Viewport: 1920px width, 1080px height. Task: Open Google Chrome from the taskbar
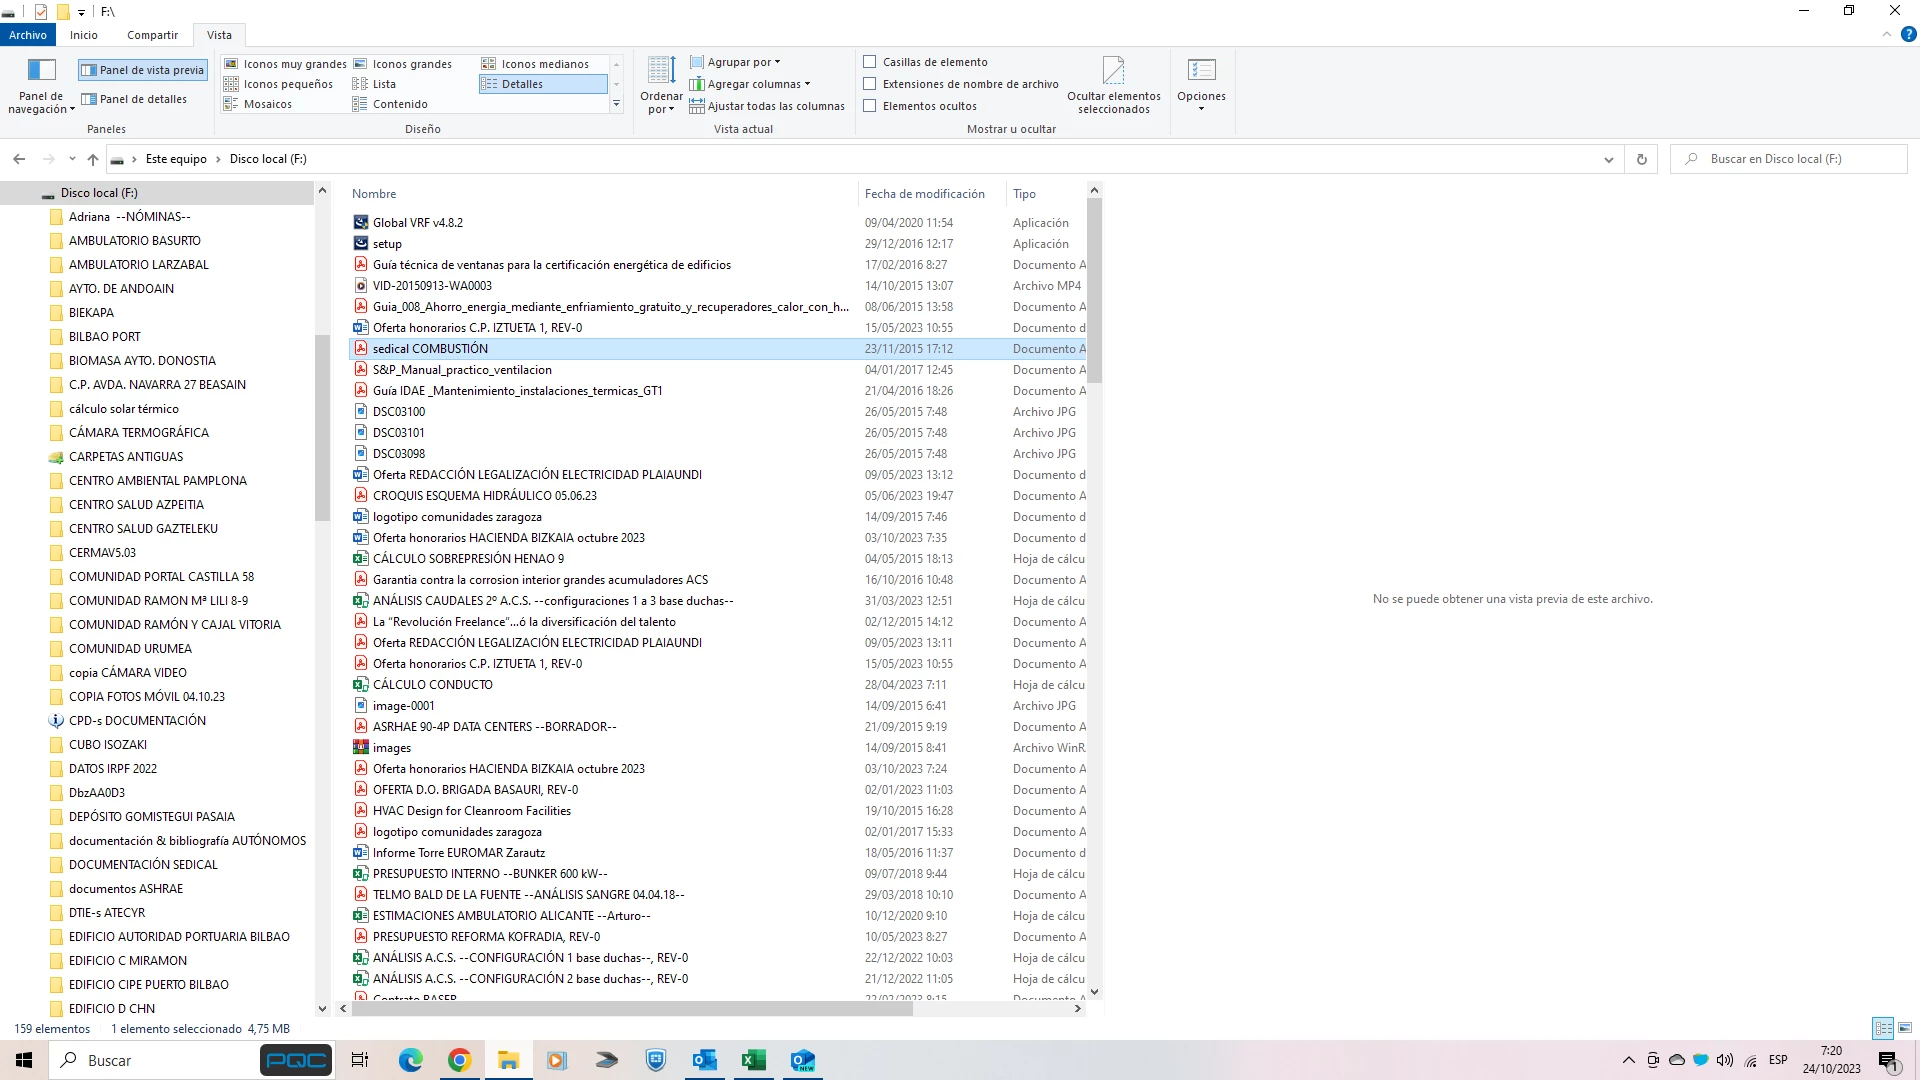tap(459, 1060)
